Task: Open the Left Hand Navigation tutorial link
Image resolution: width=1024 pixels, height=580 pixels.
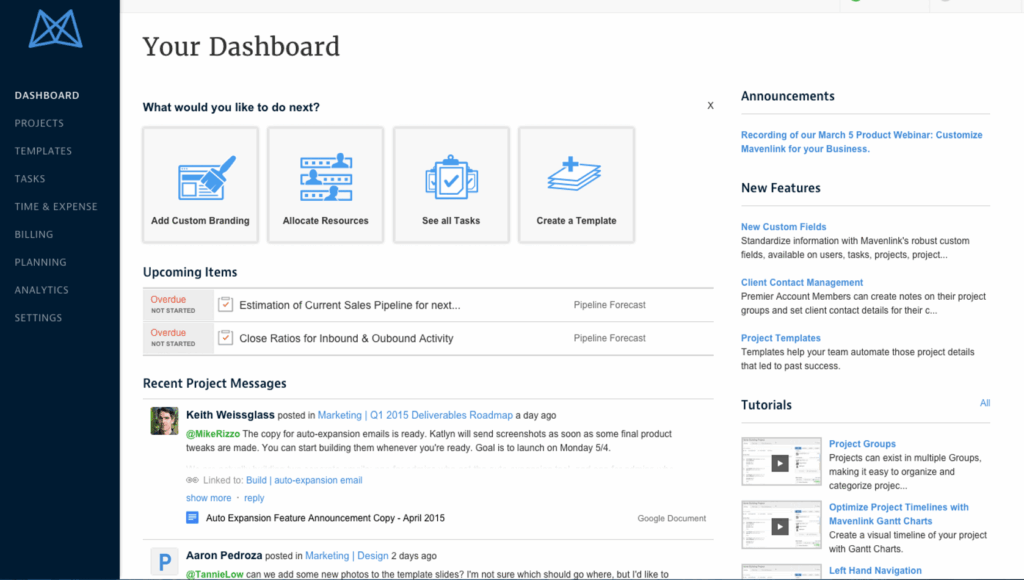Action: click(875, 570)
